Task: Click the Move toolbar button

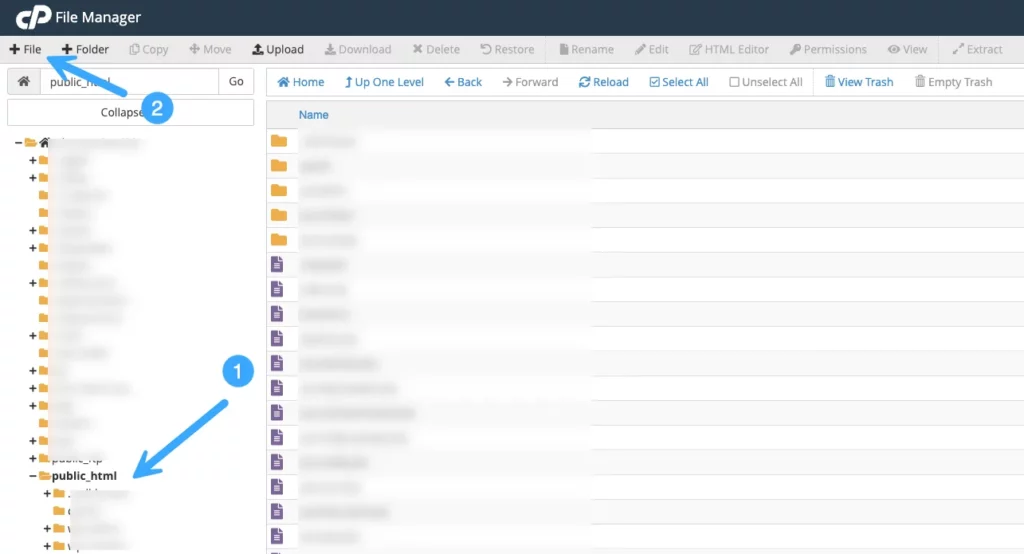Action: click(x=210, y=49)
